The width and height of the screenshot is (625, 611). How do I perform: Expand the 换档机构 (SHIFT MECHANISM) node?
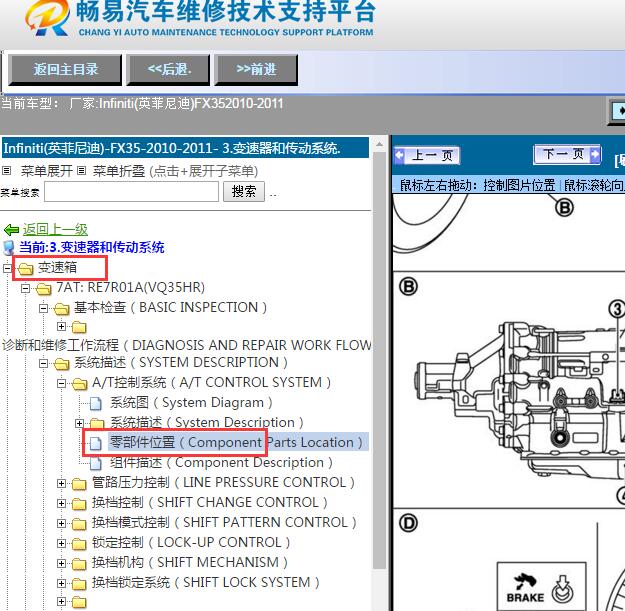(61, 563)
